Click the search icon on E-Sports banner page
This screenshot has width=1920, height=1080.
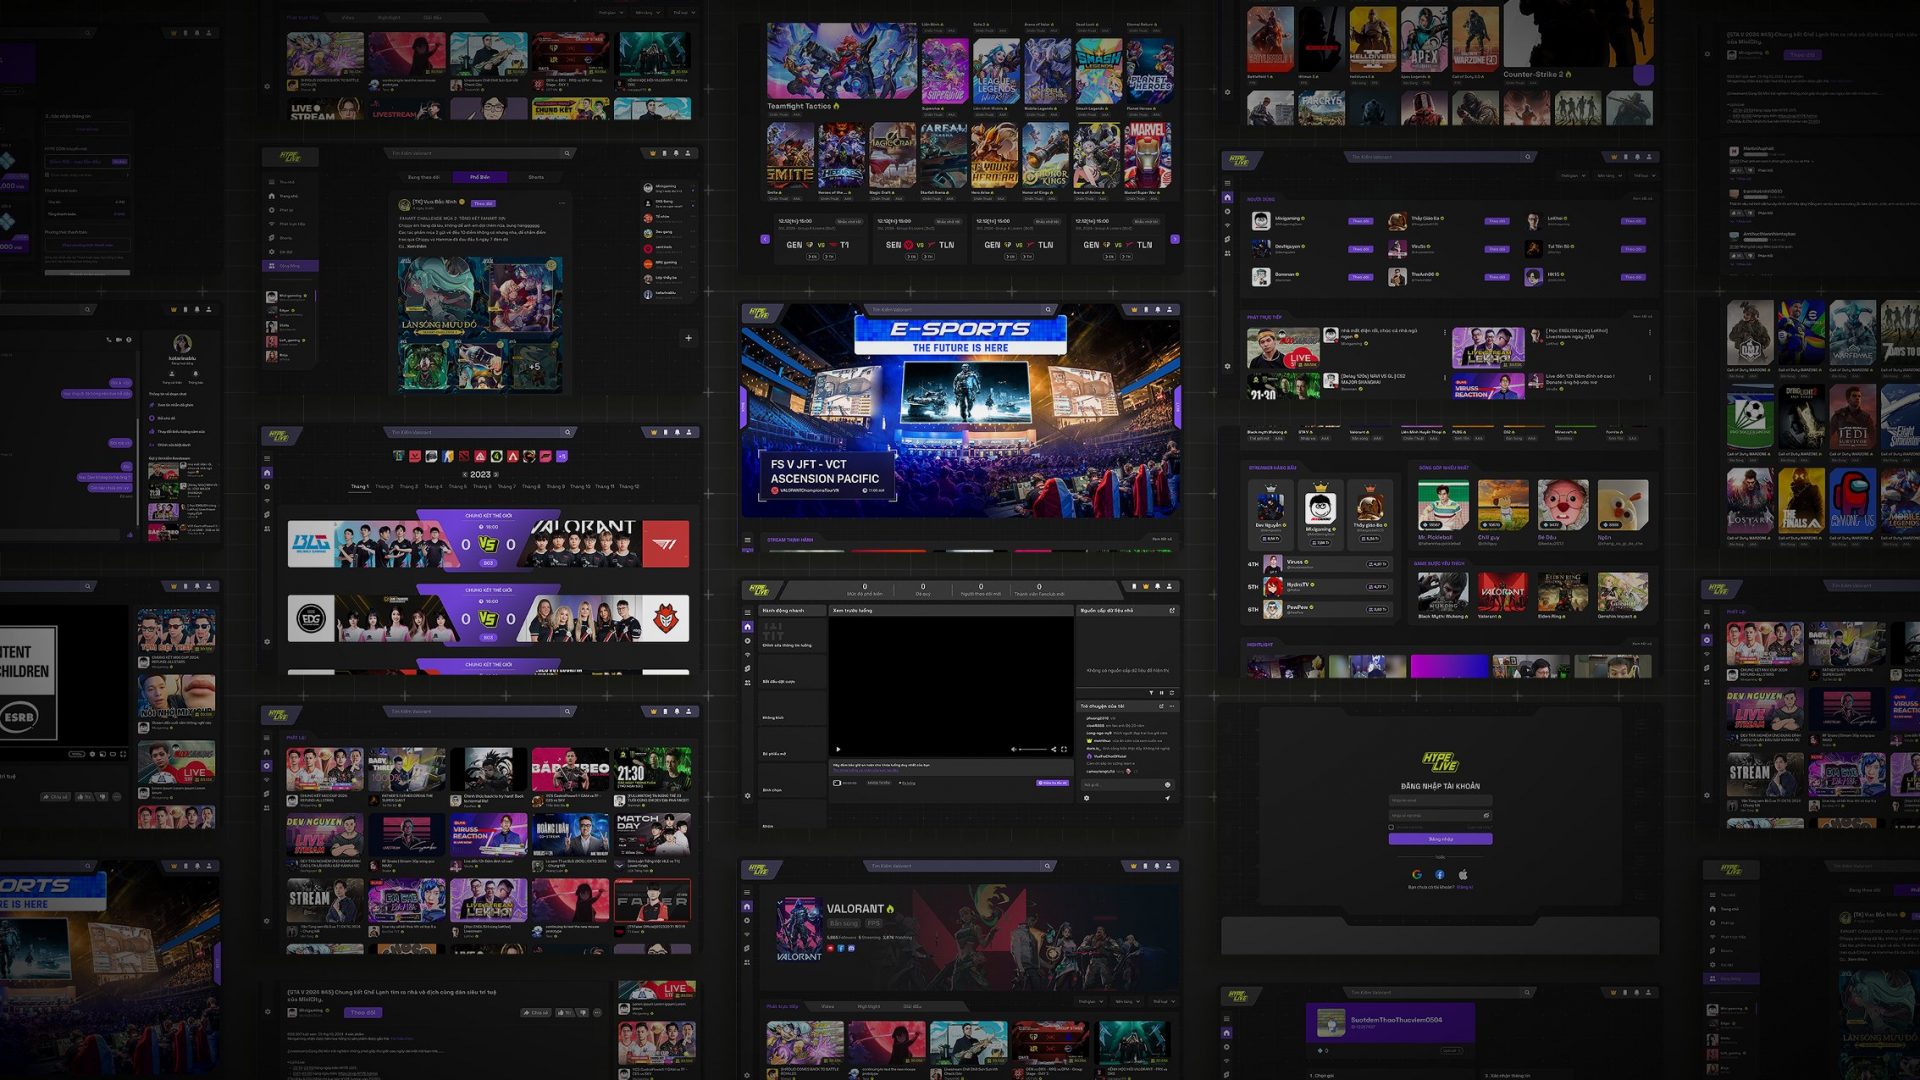tap(1048, 310)
